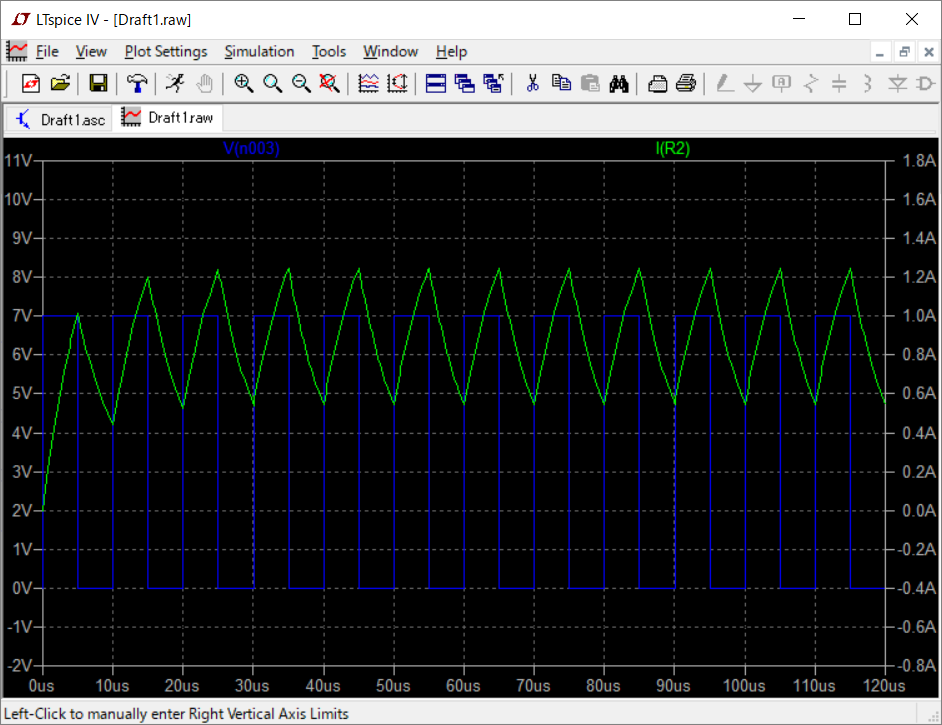Switch to the Draft1.asc schematic tab
The width and height of the screenshot is (942, 725).
60,120
